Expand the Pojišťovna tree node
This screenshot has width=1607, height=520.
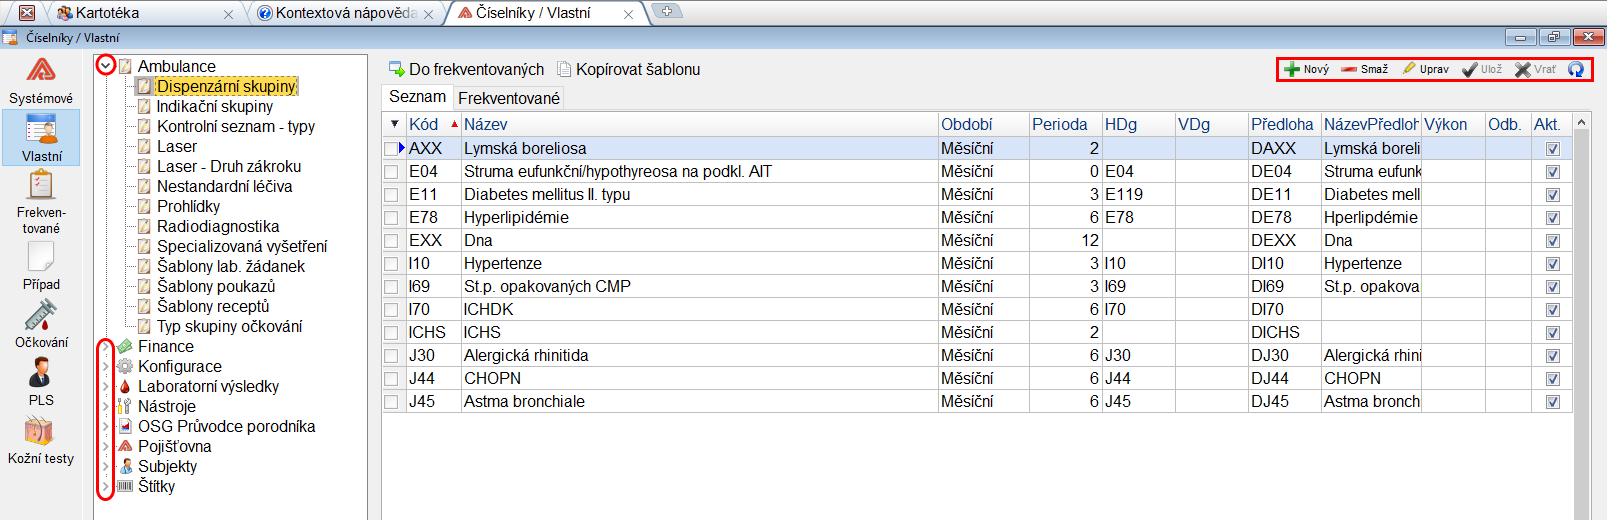point(105,447)
